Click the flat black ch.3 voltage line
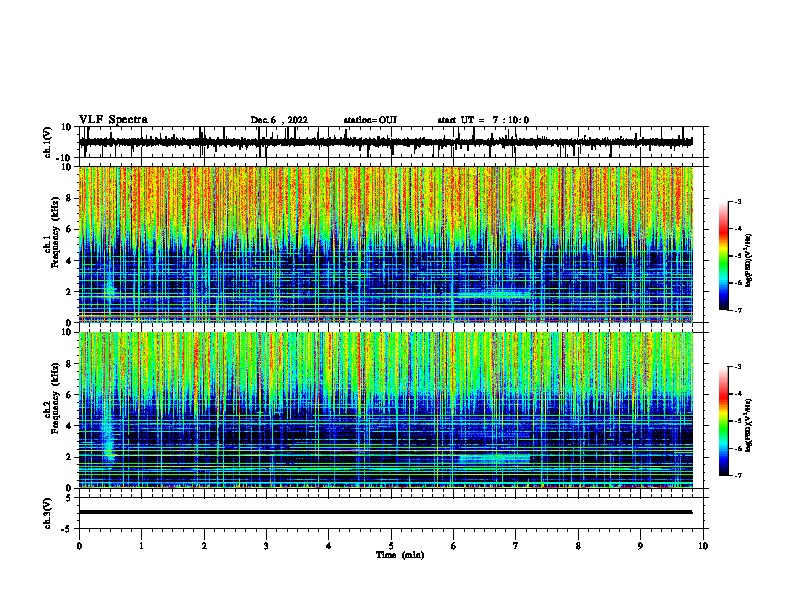Image resolution: width=792 pixels, height=612 pixels. tap(386, 512)
